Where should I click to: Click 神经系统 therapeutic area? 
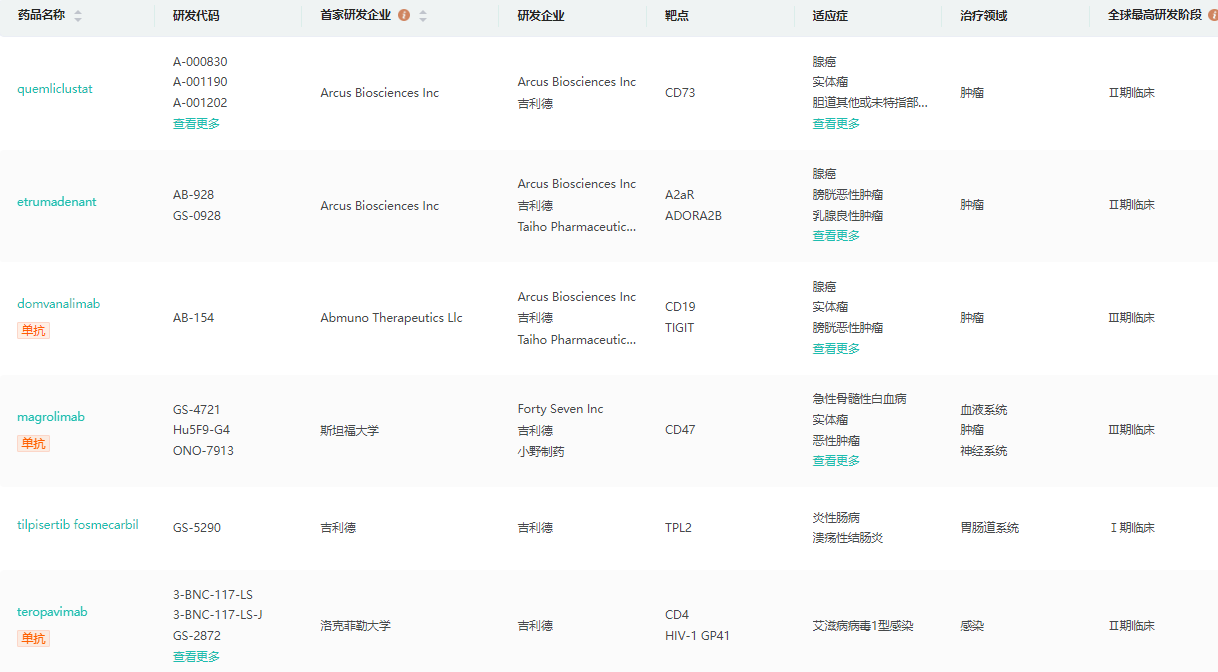(984, 451)
